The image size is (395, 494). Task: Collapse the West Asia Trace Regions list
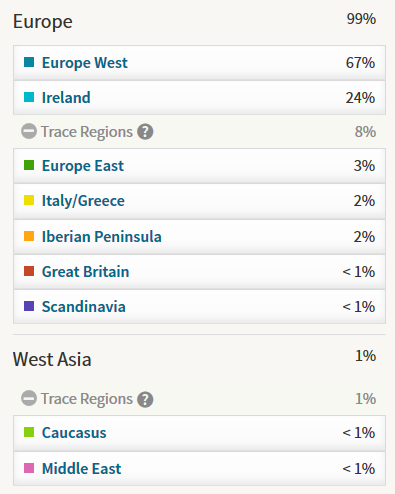click(x=29, y=398)
